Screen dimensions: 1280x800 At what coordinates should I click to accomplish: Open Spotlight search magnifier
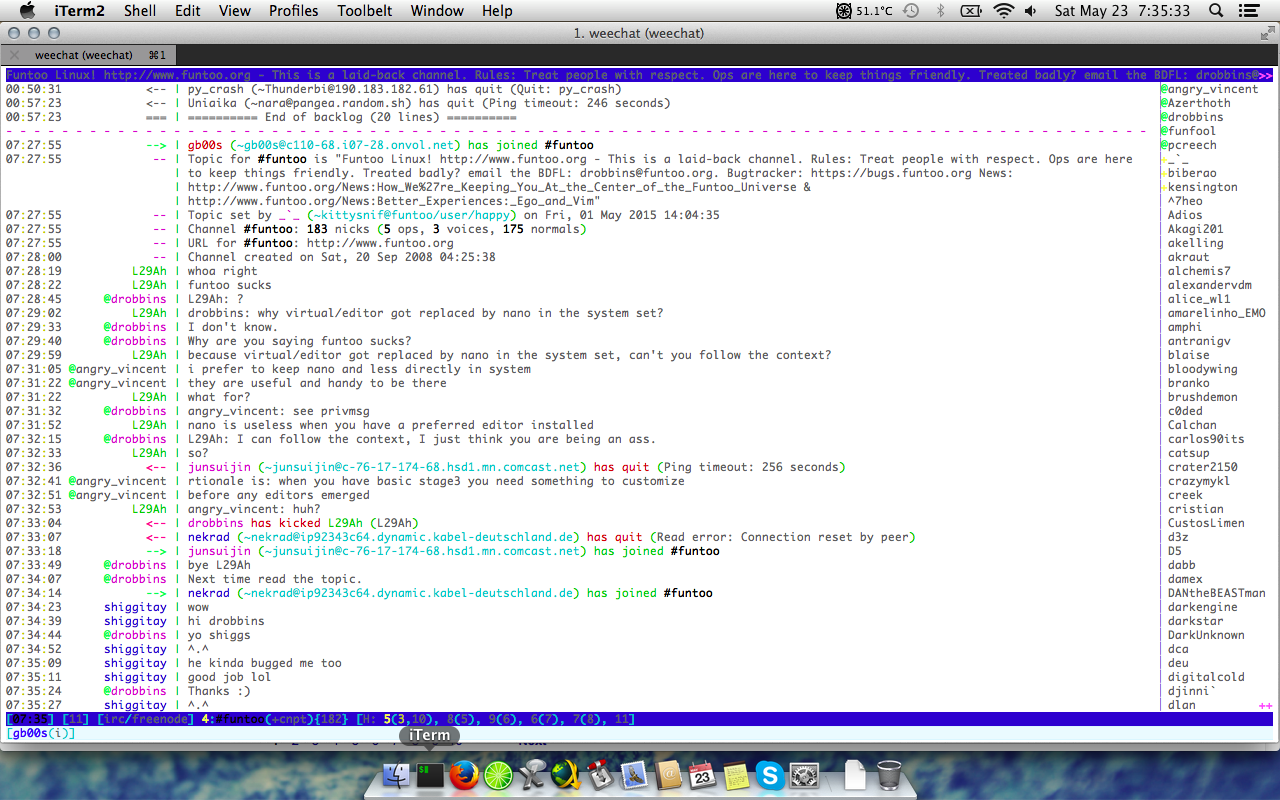1216,11
